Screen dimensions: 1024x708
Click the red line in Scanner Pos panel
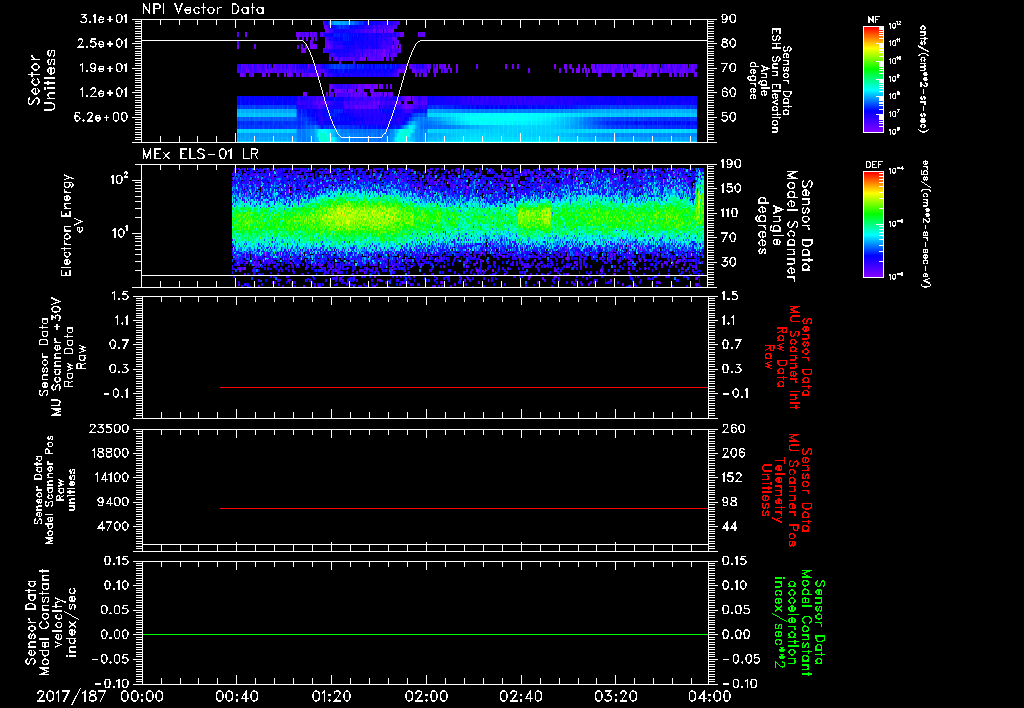click(464, 508)
